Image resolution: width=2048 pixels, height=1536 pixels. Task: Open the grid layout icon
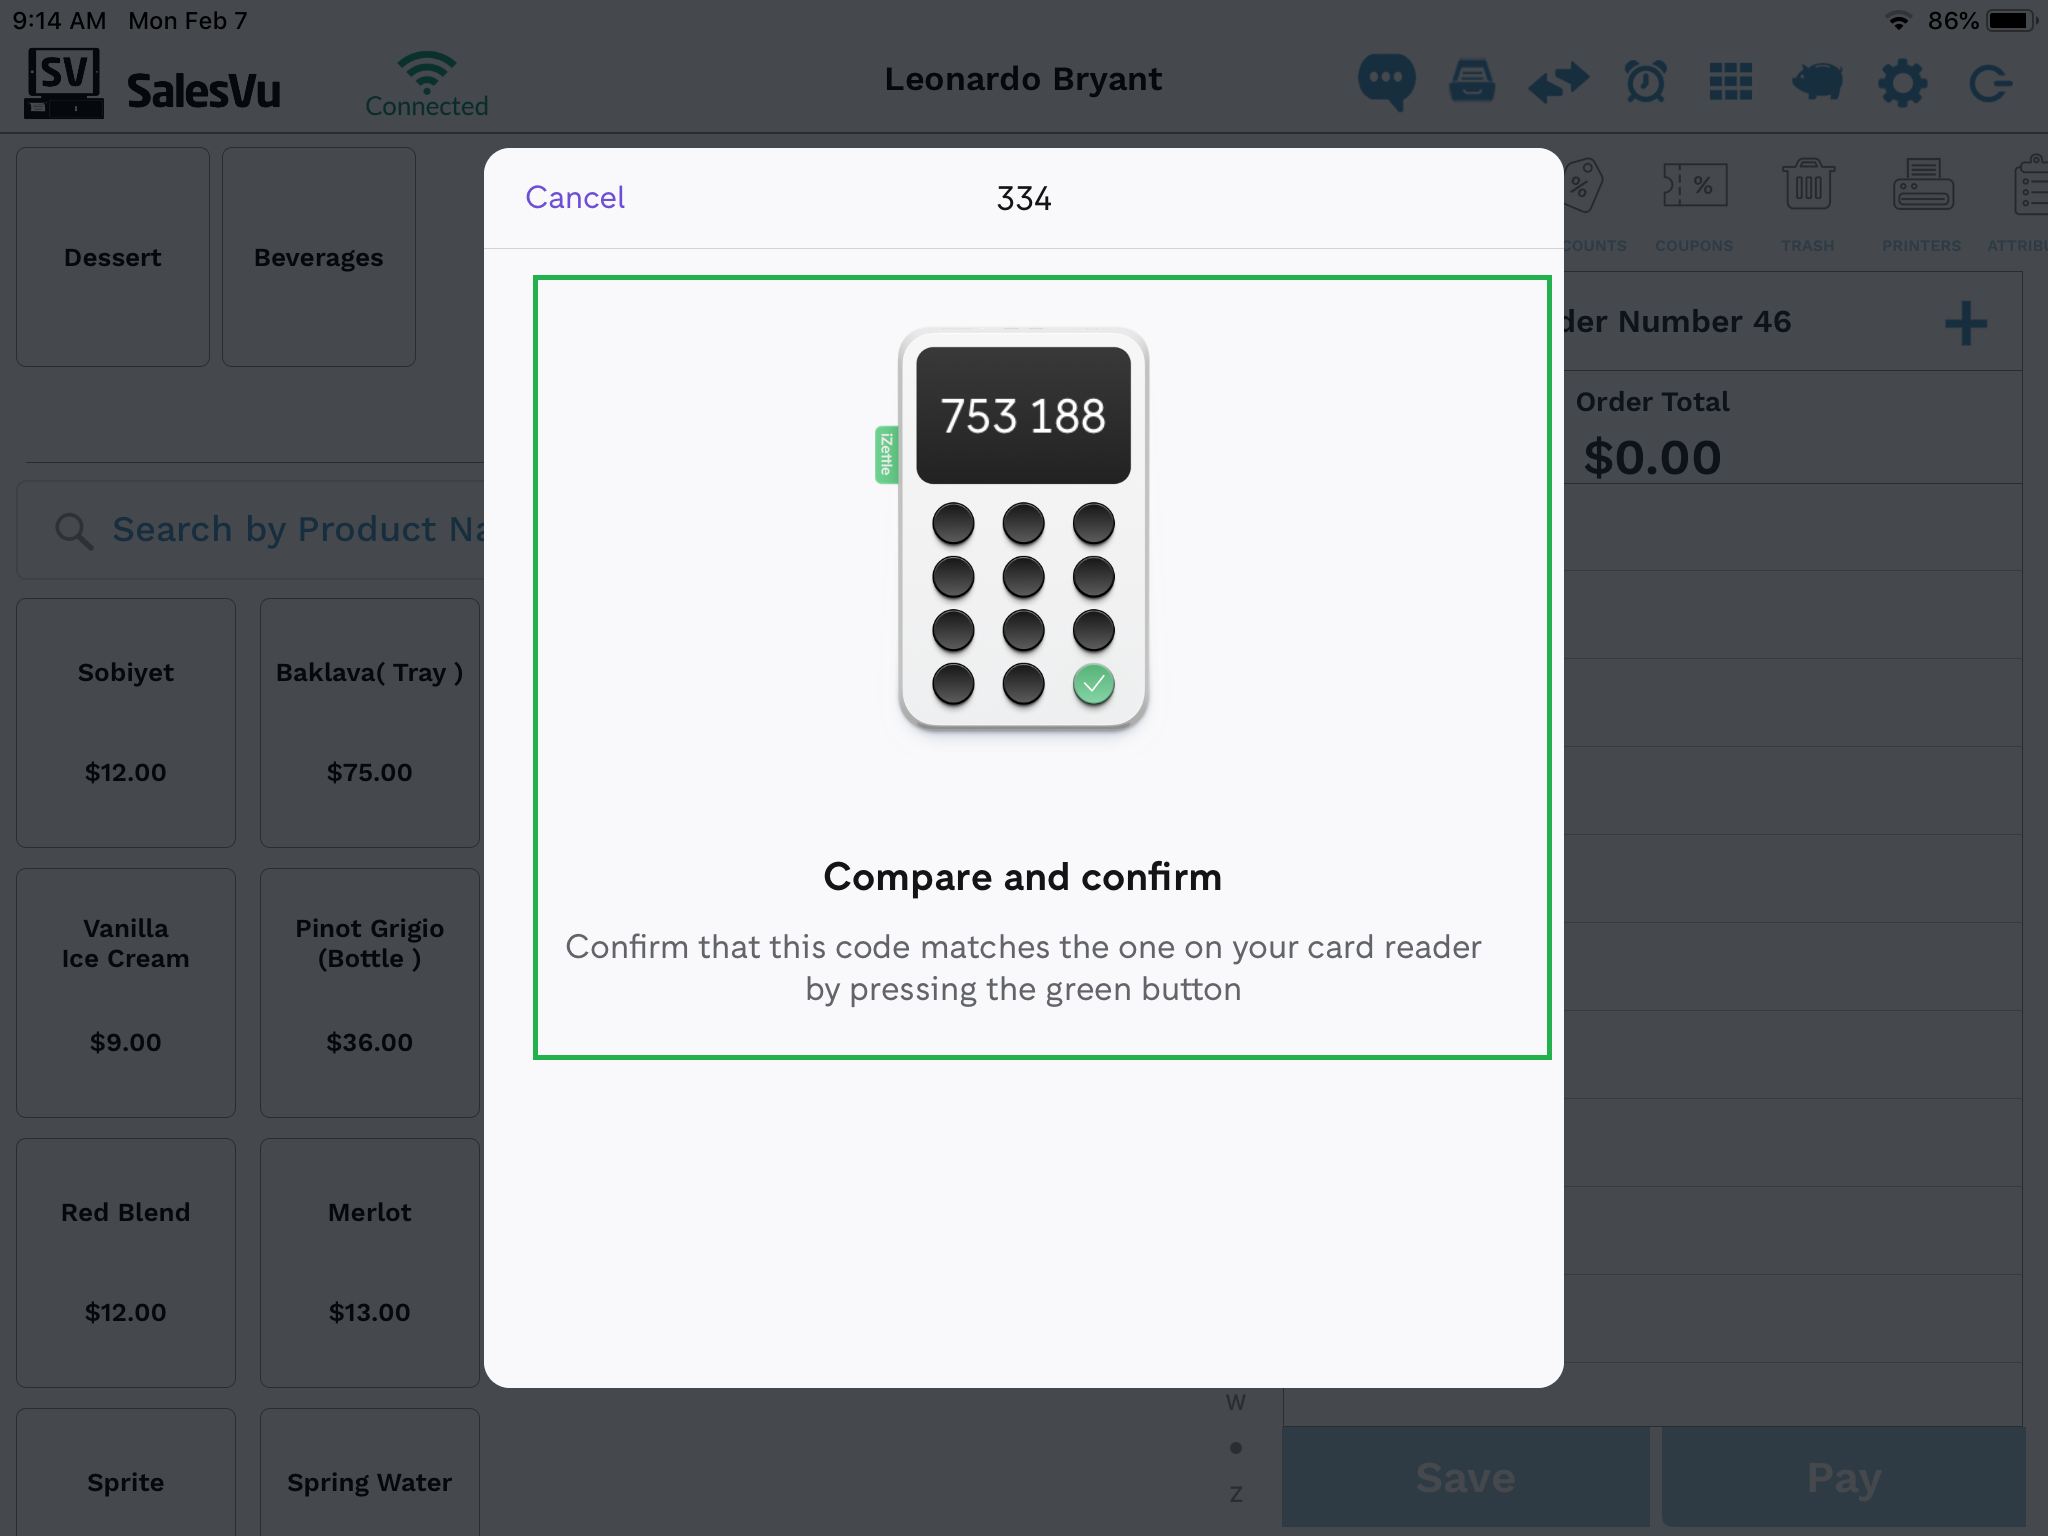(1731, 81)
